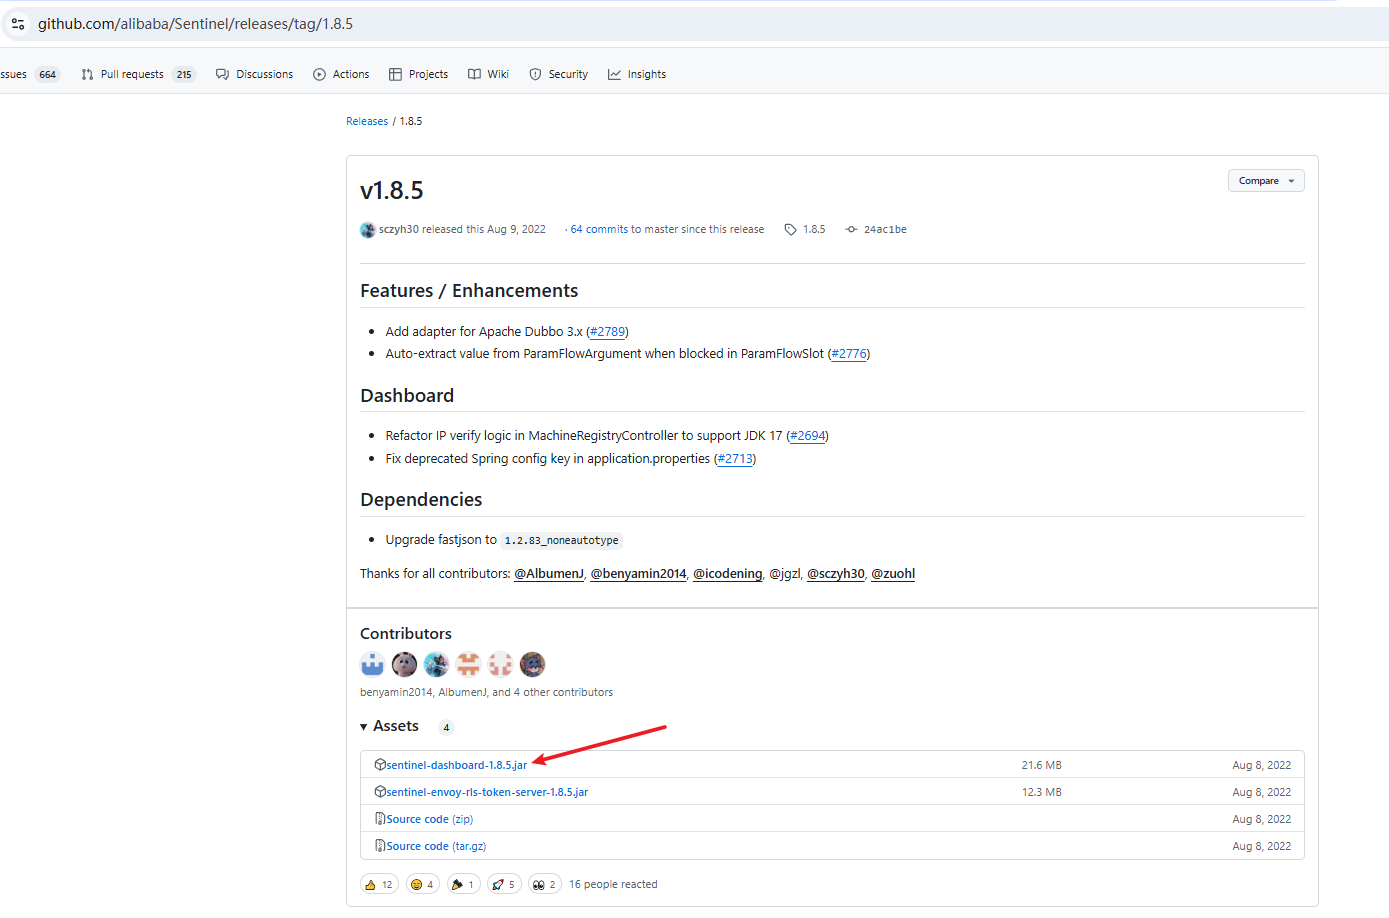Open pull request #2789 link

pos(607,331)
